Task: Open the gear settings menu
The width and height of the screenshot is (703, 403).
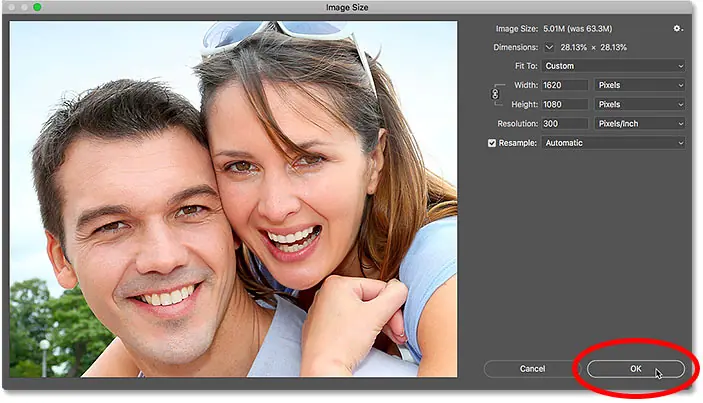Action: [x=677, y=29]
